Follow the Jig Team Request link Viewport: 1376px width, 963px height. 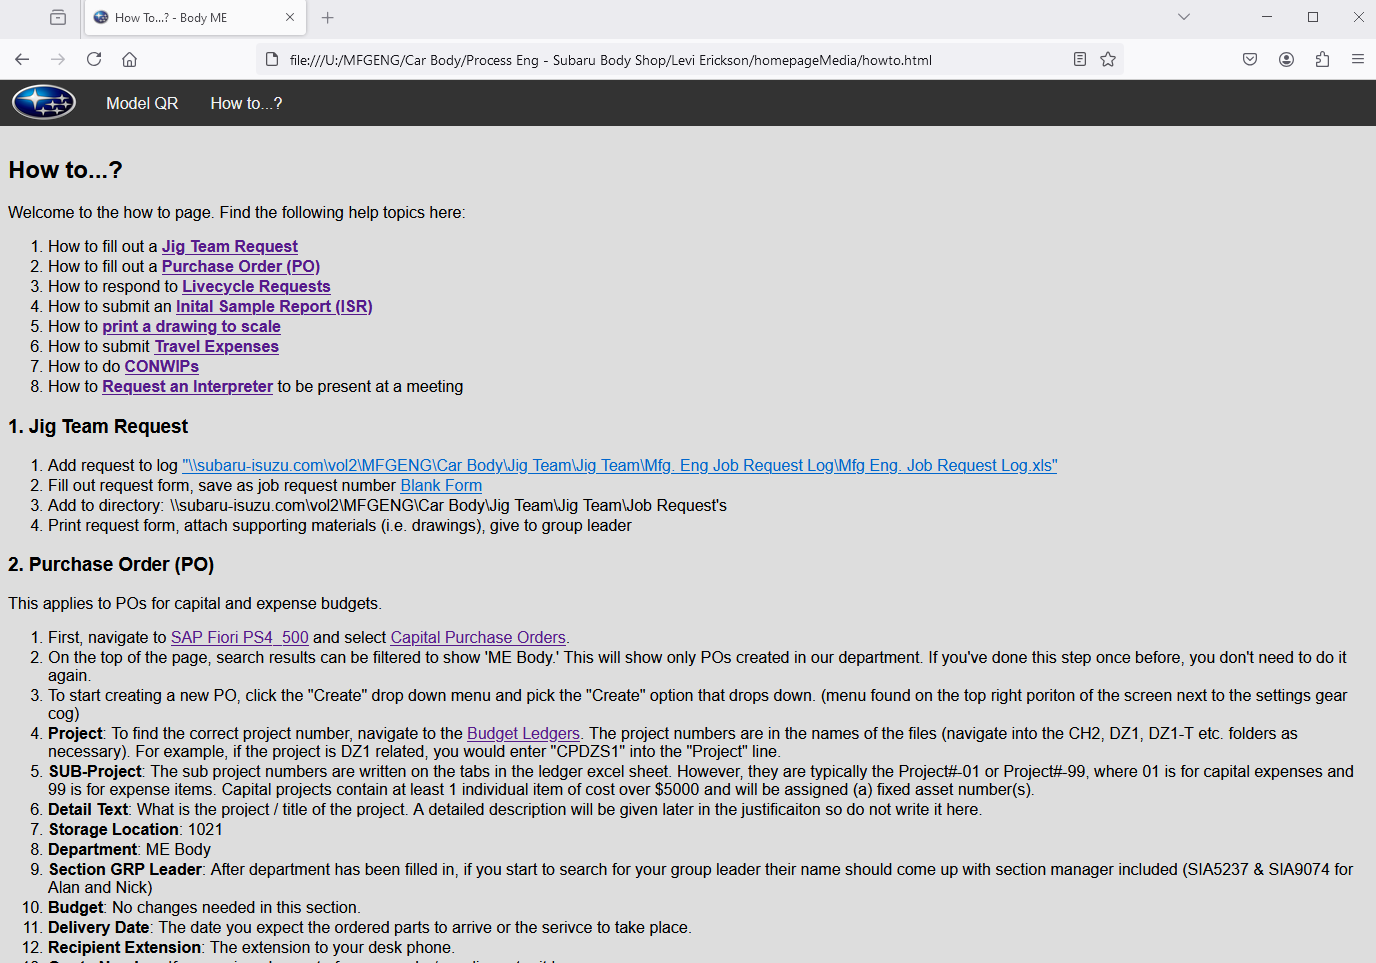point(230,247)
